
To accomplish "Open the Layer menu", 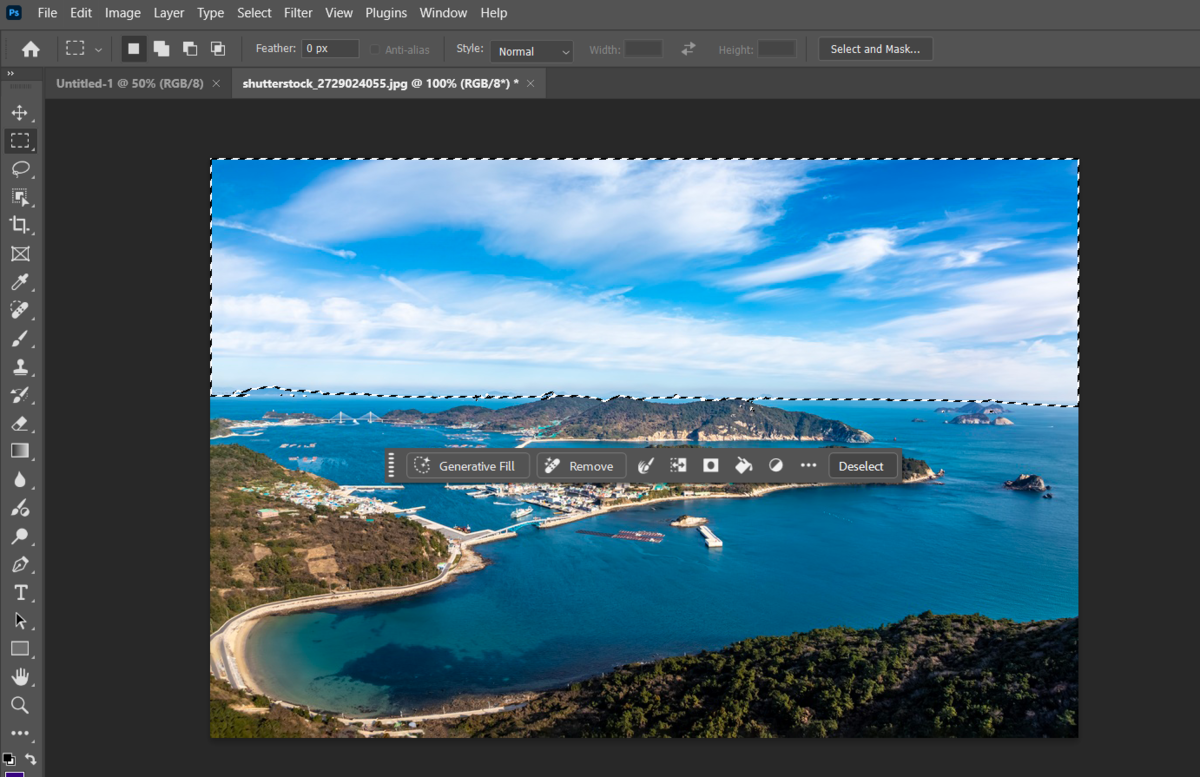I will click(x=169, y=13).
